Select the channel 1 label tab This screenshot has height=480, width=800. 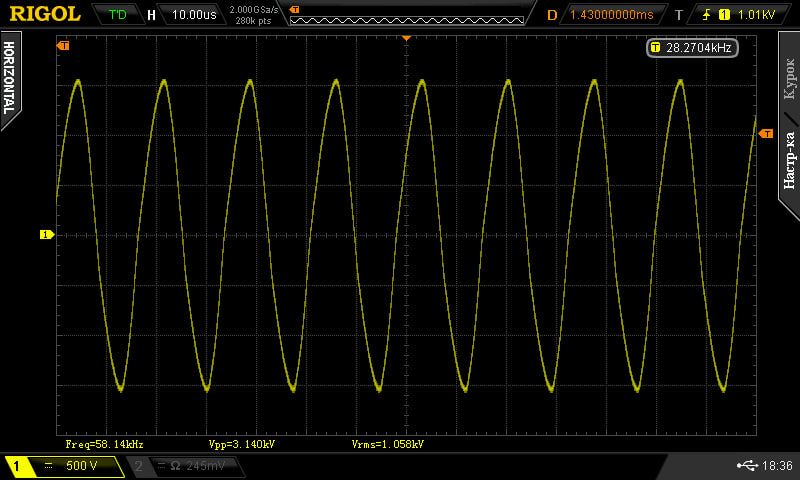(x=16, y=466)
